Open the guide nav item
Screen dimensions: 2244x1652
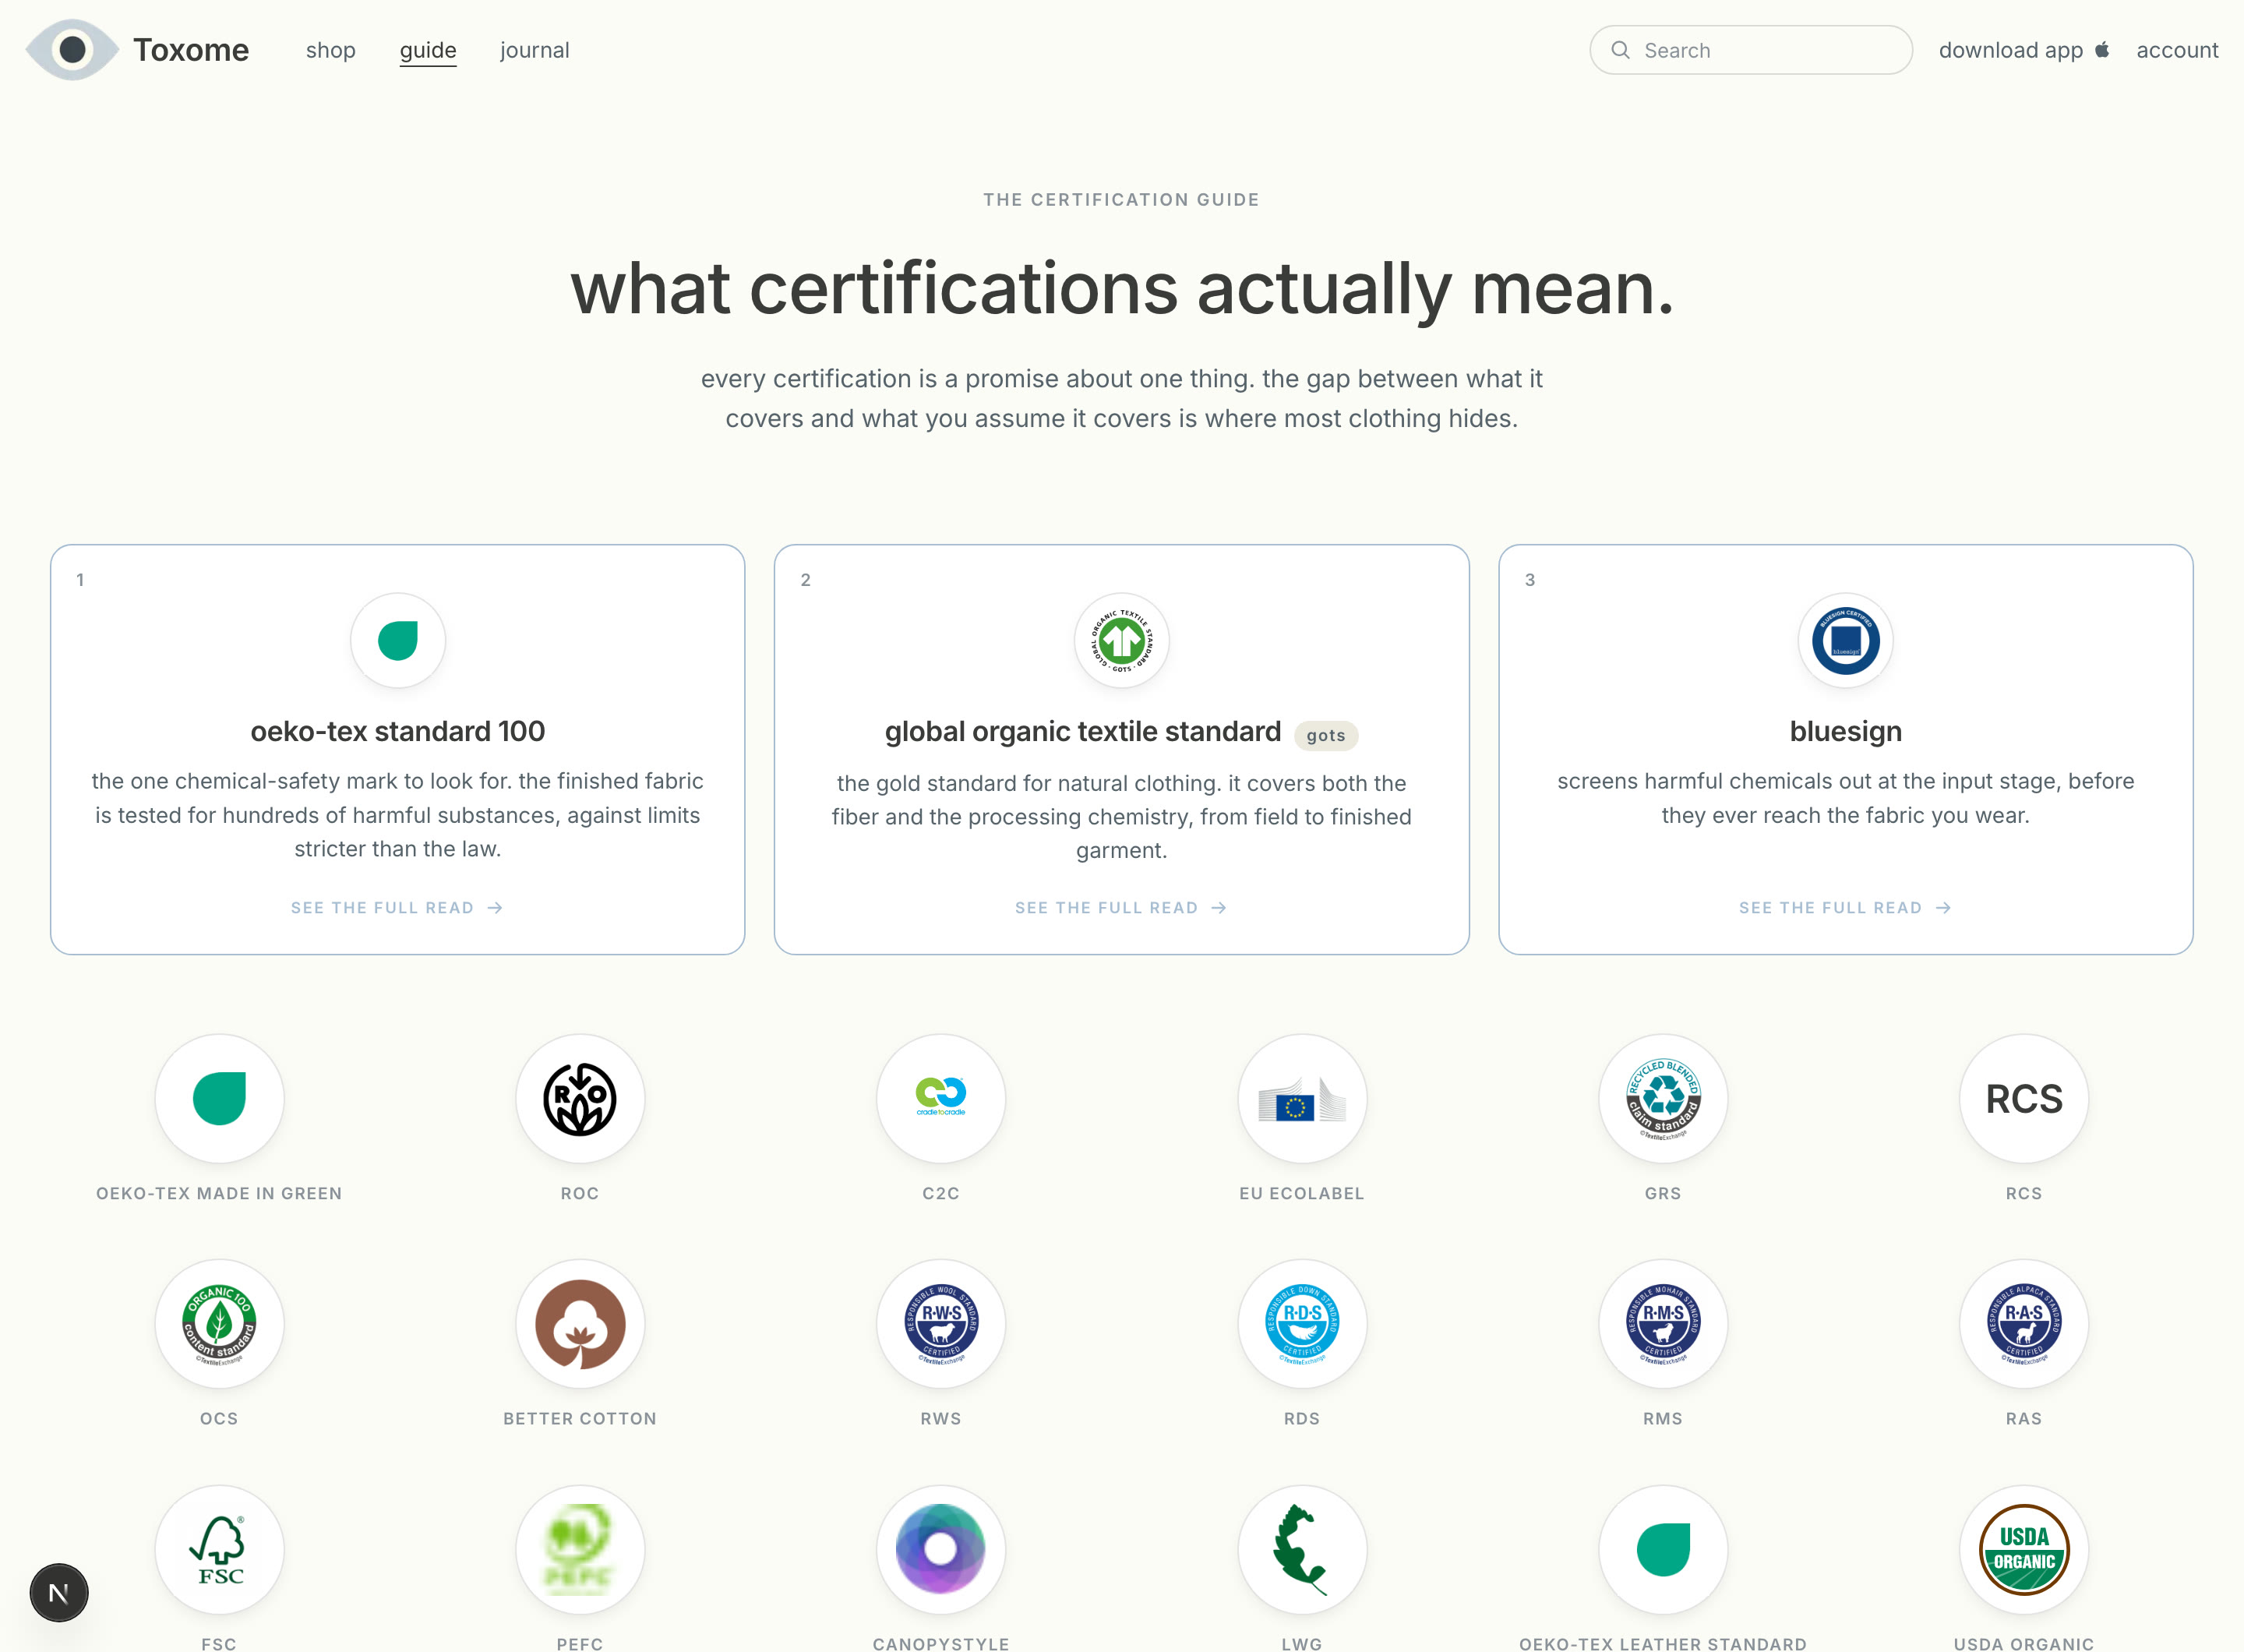[x=428, y=50]
